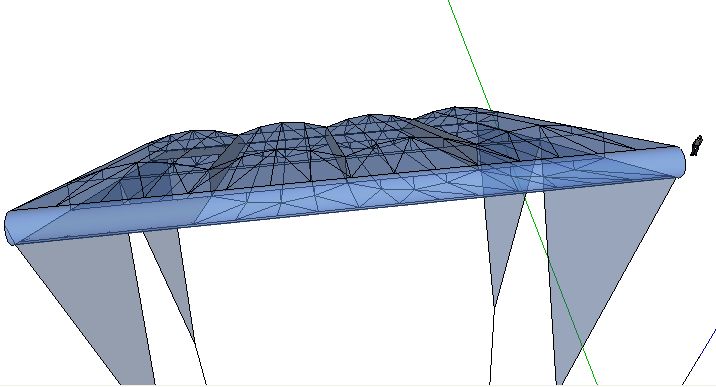This screenshot has height=387, width=716.
Task: Select the right rounded end of the tube beam
Action: click(679, 162)
